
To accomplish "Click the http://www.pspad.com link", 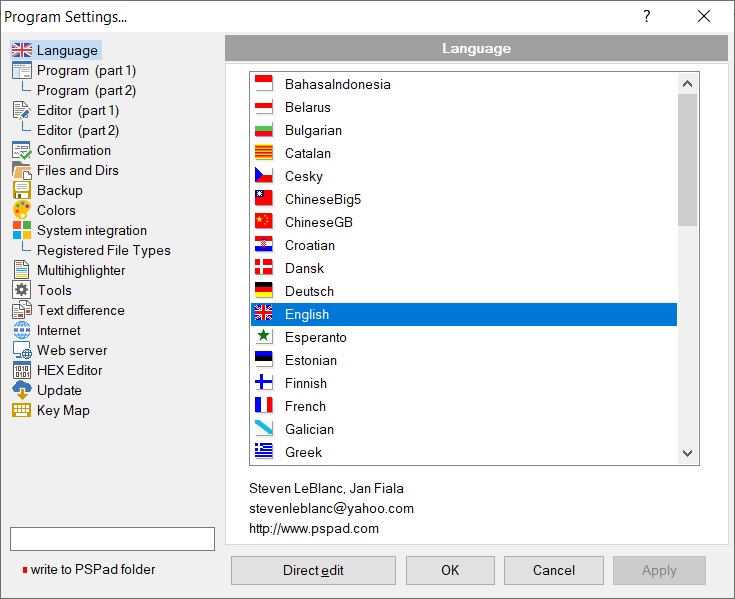I will [314, 529].
